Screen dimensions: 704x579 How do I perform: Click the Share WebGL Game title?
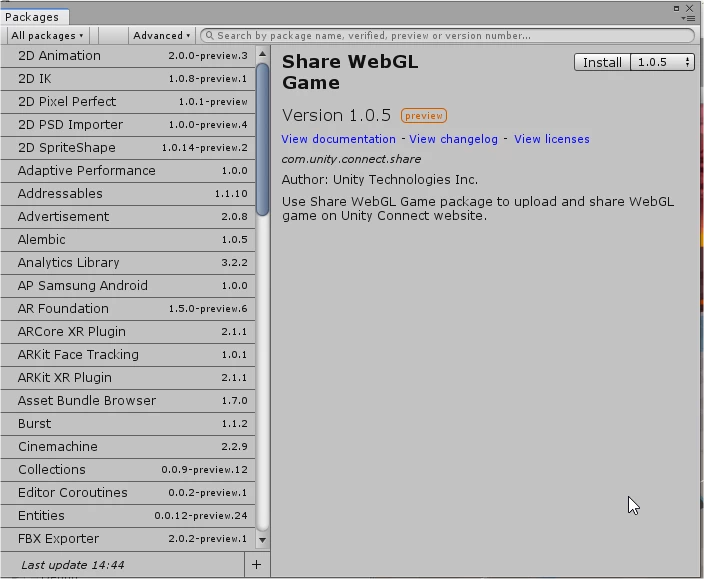tap(350, 72)
